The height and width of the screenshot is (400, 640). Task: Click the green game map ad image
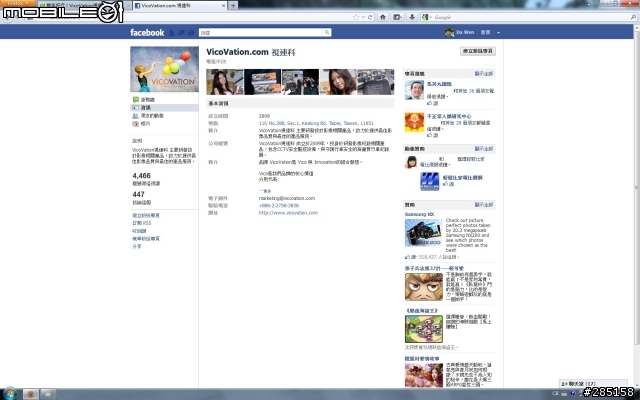click(x=424, y=329)
